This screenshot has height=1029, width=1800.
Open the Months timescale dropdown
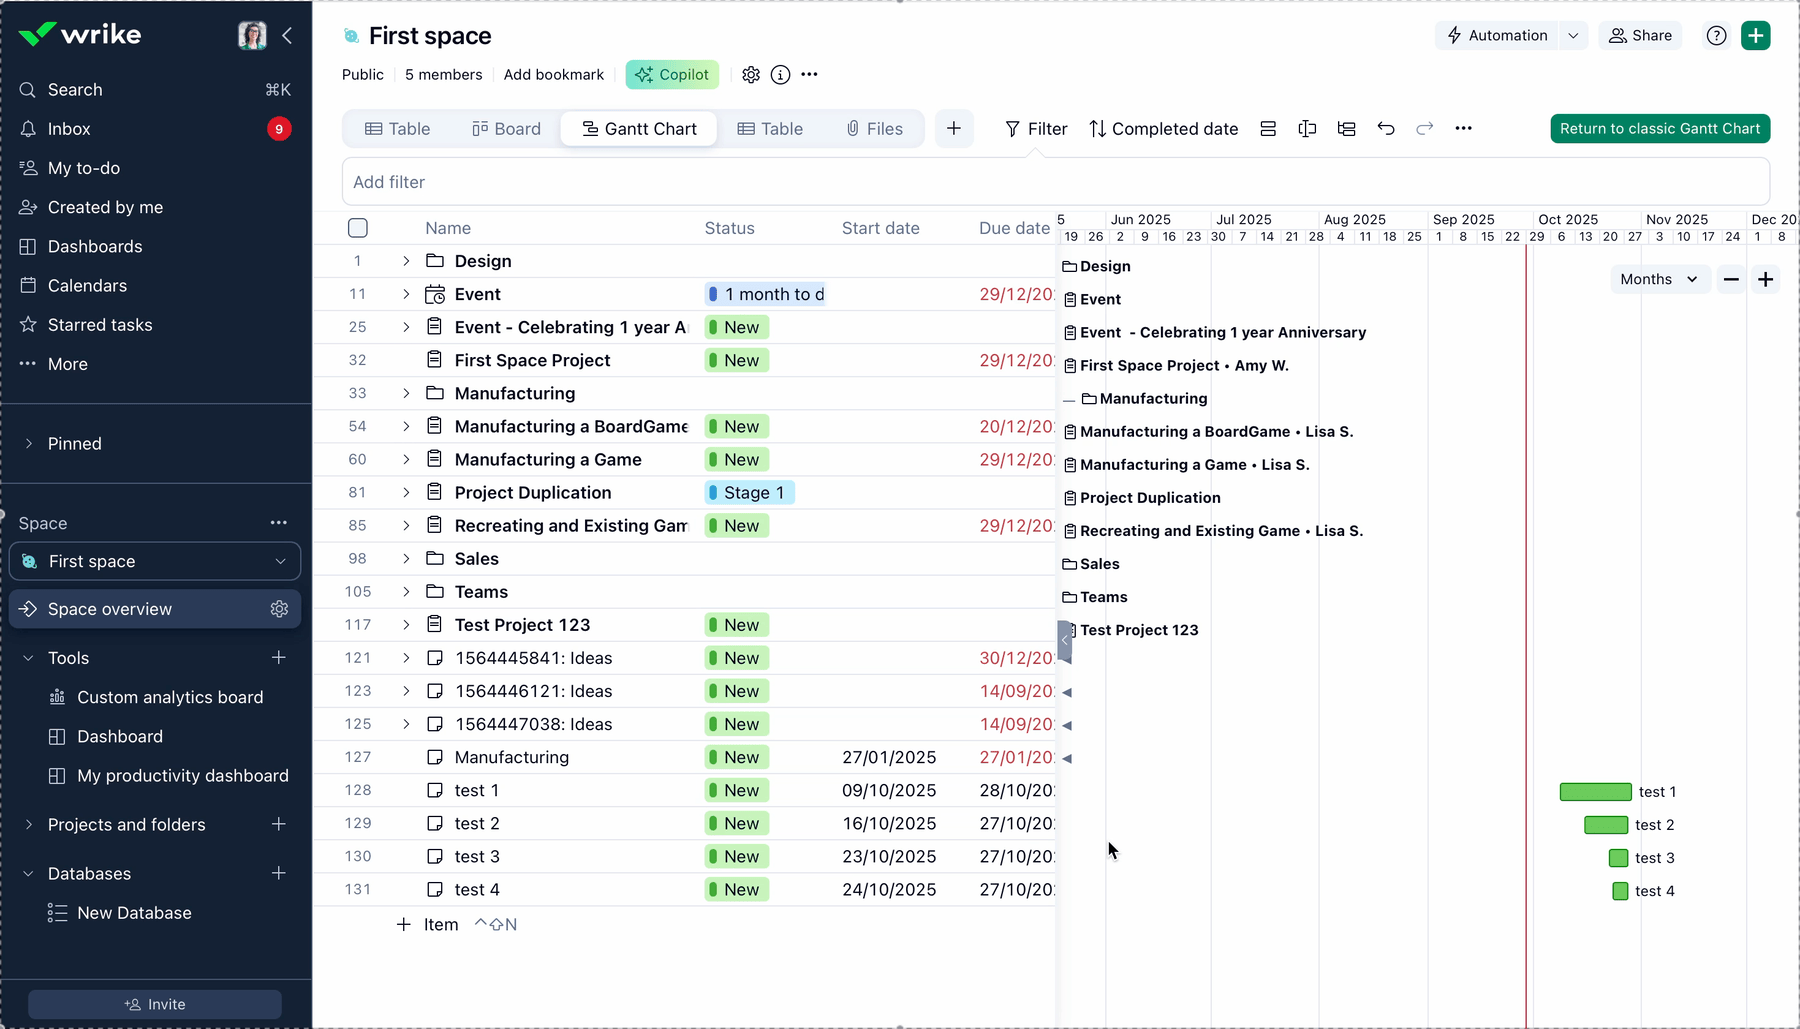(1659, 280)
